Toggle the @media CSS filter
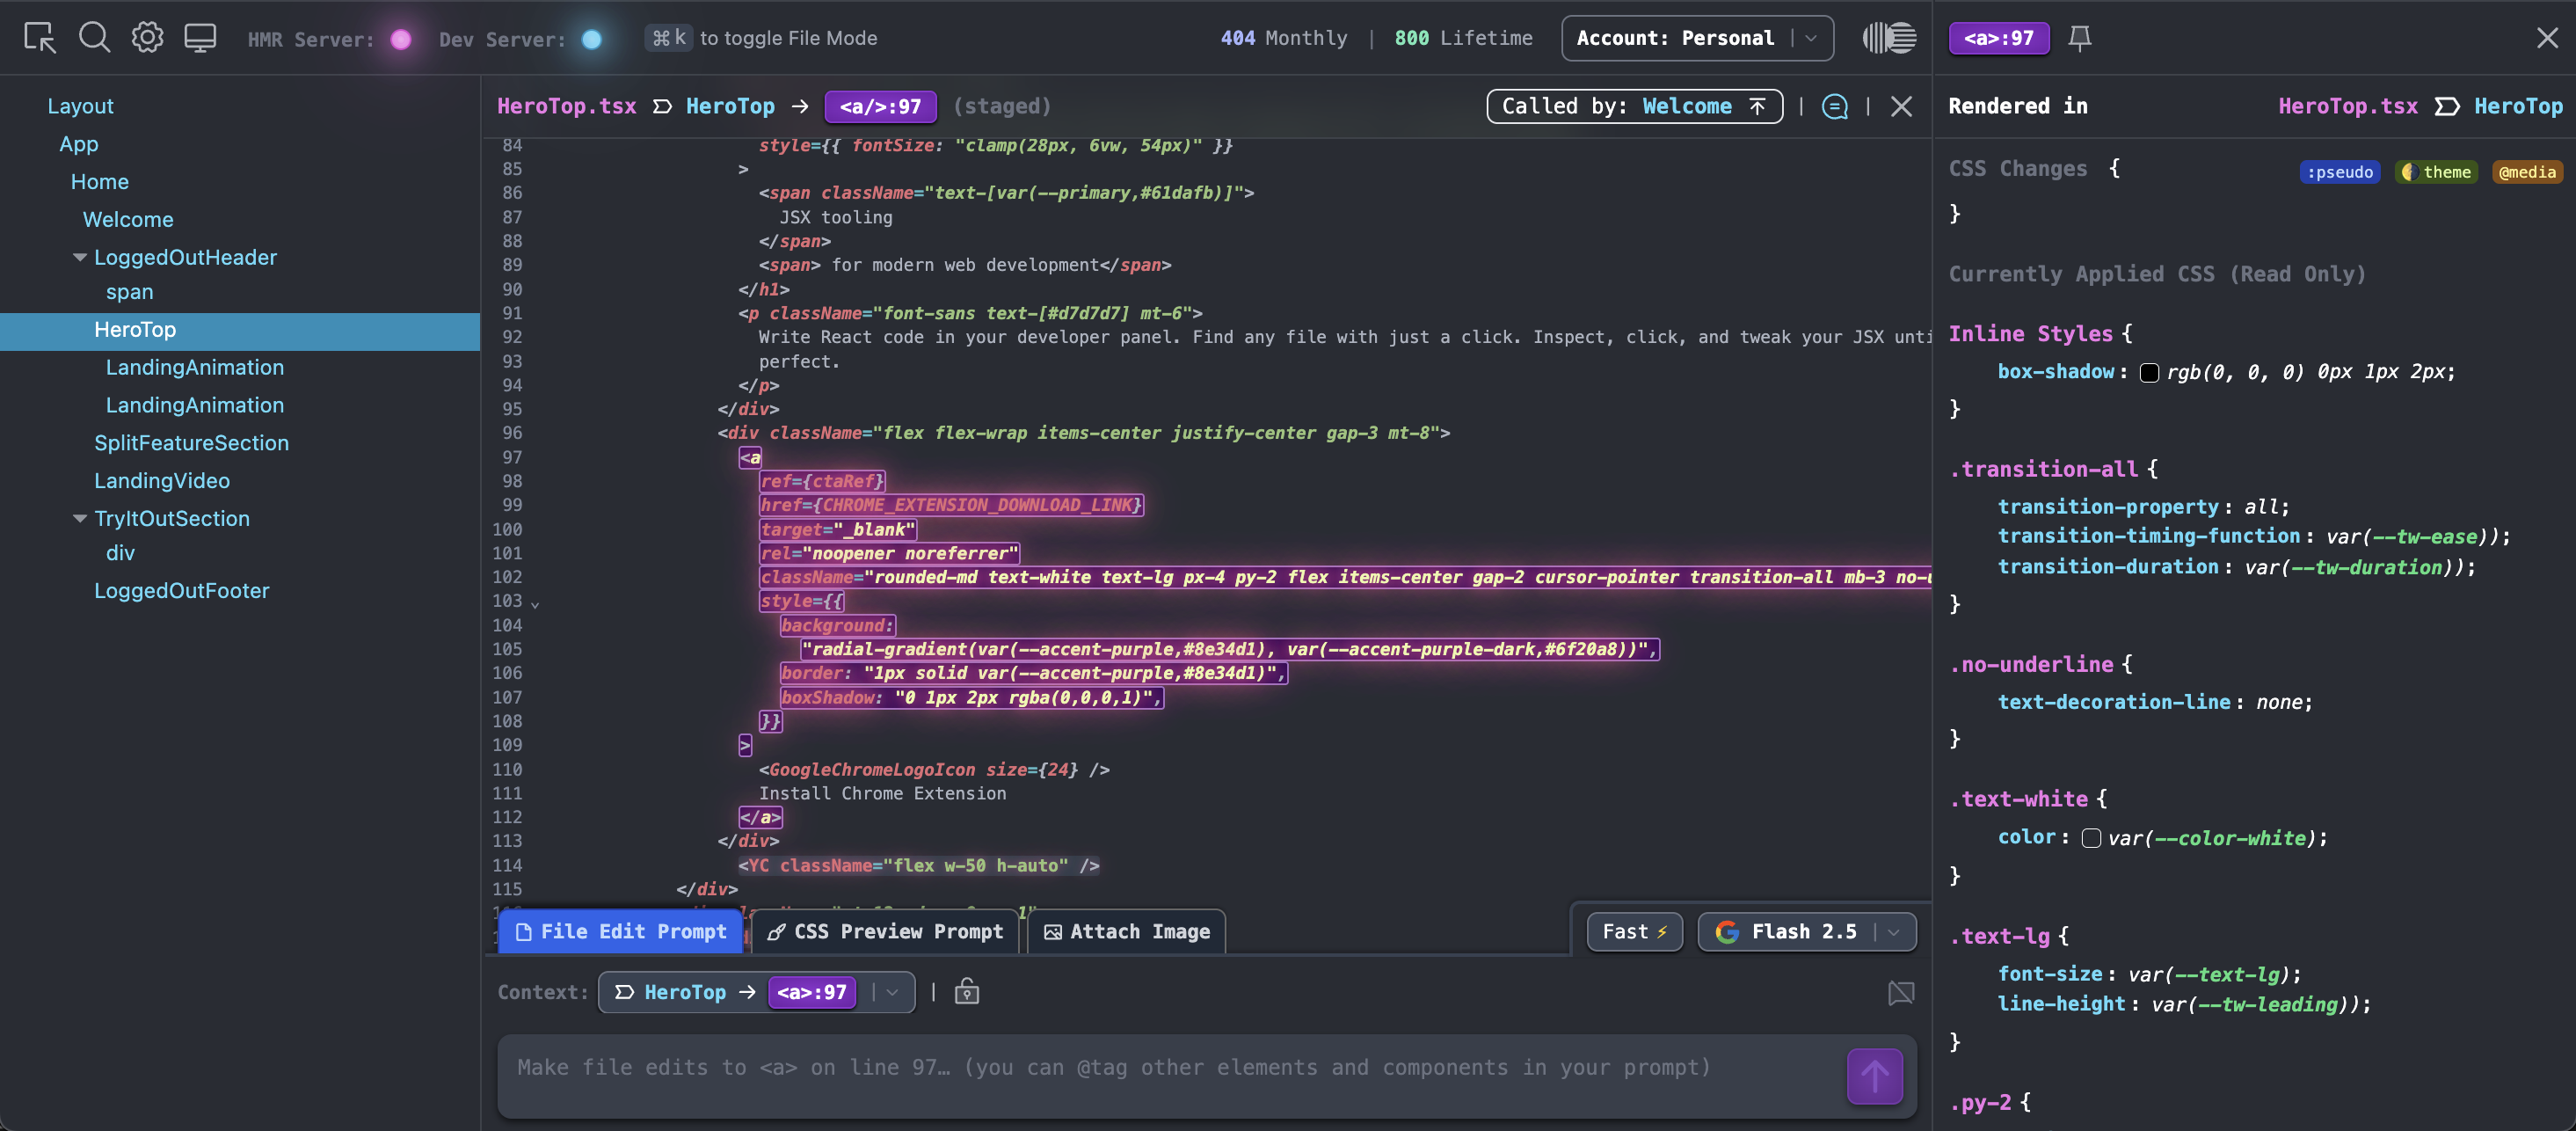The width and height of the screenshot is (2576, 1131). (2526, 172)
